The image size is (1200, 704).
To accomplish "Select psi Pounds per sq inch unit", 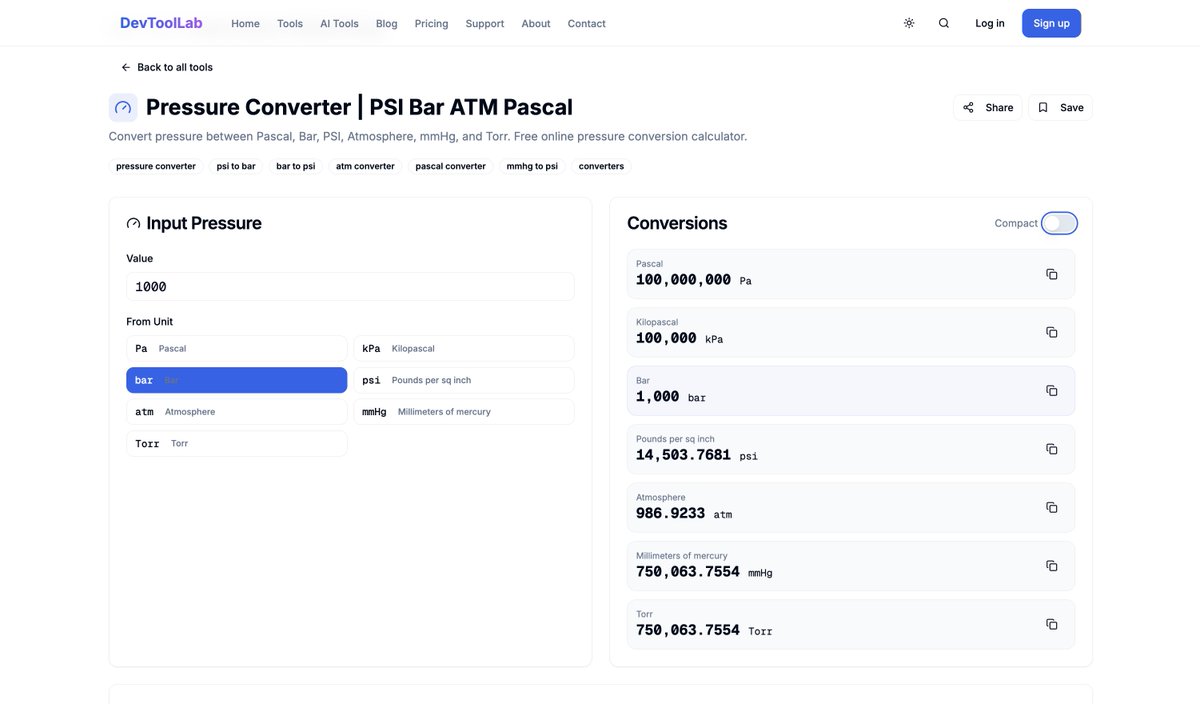I will [x=464, y=380].
